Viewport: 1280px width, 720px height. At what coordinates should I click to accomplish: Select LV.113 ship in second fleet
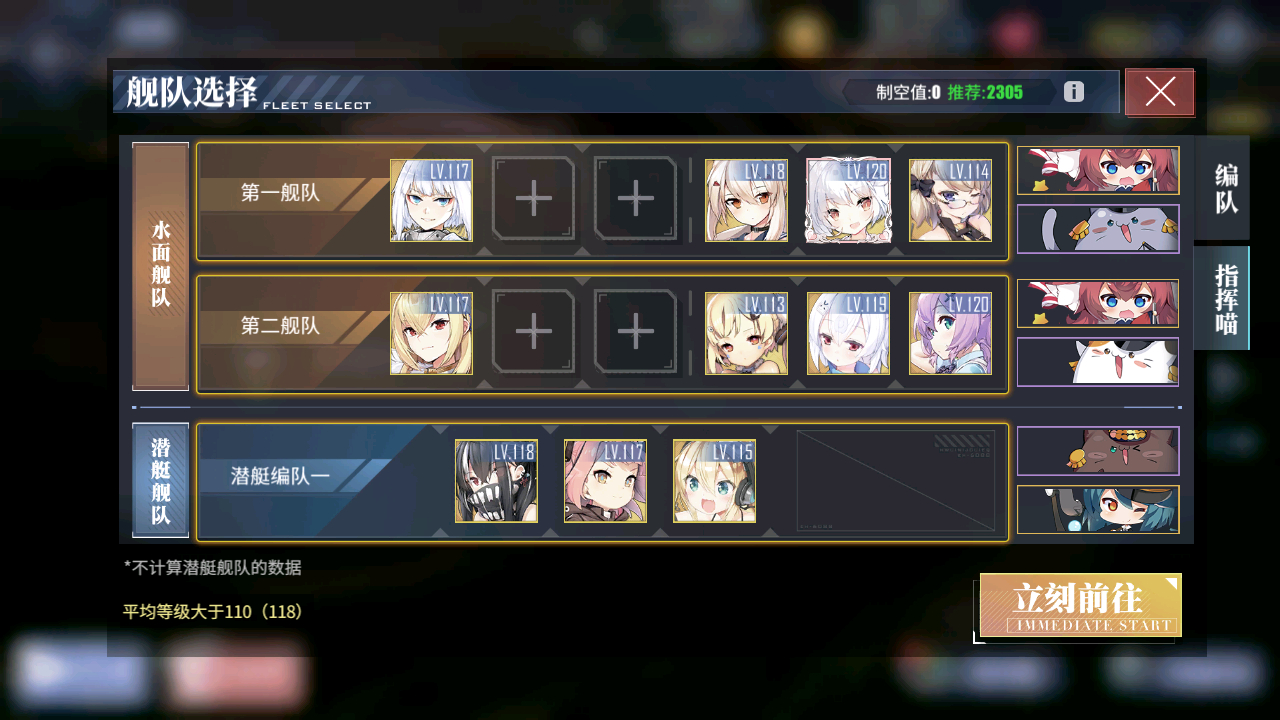click(x=746, y=333)
